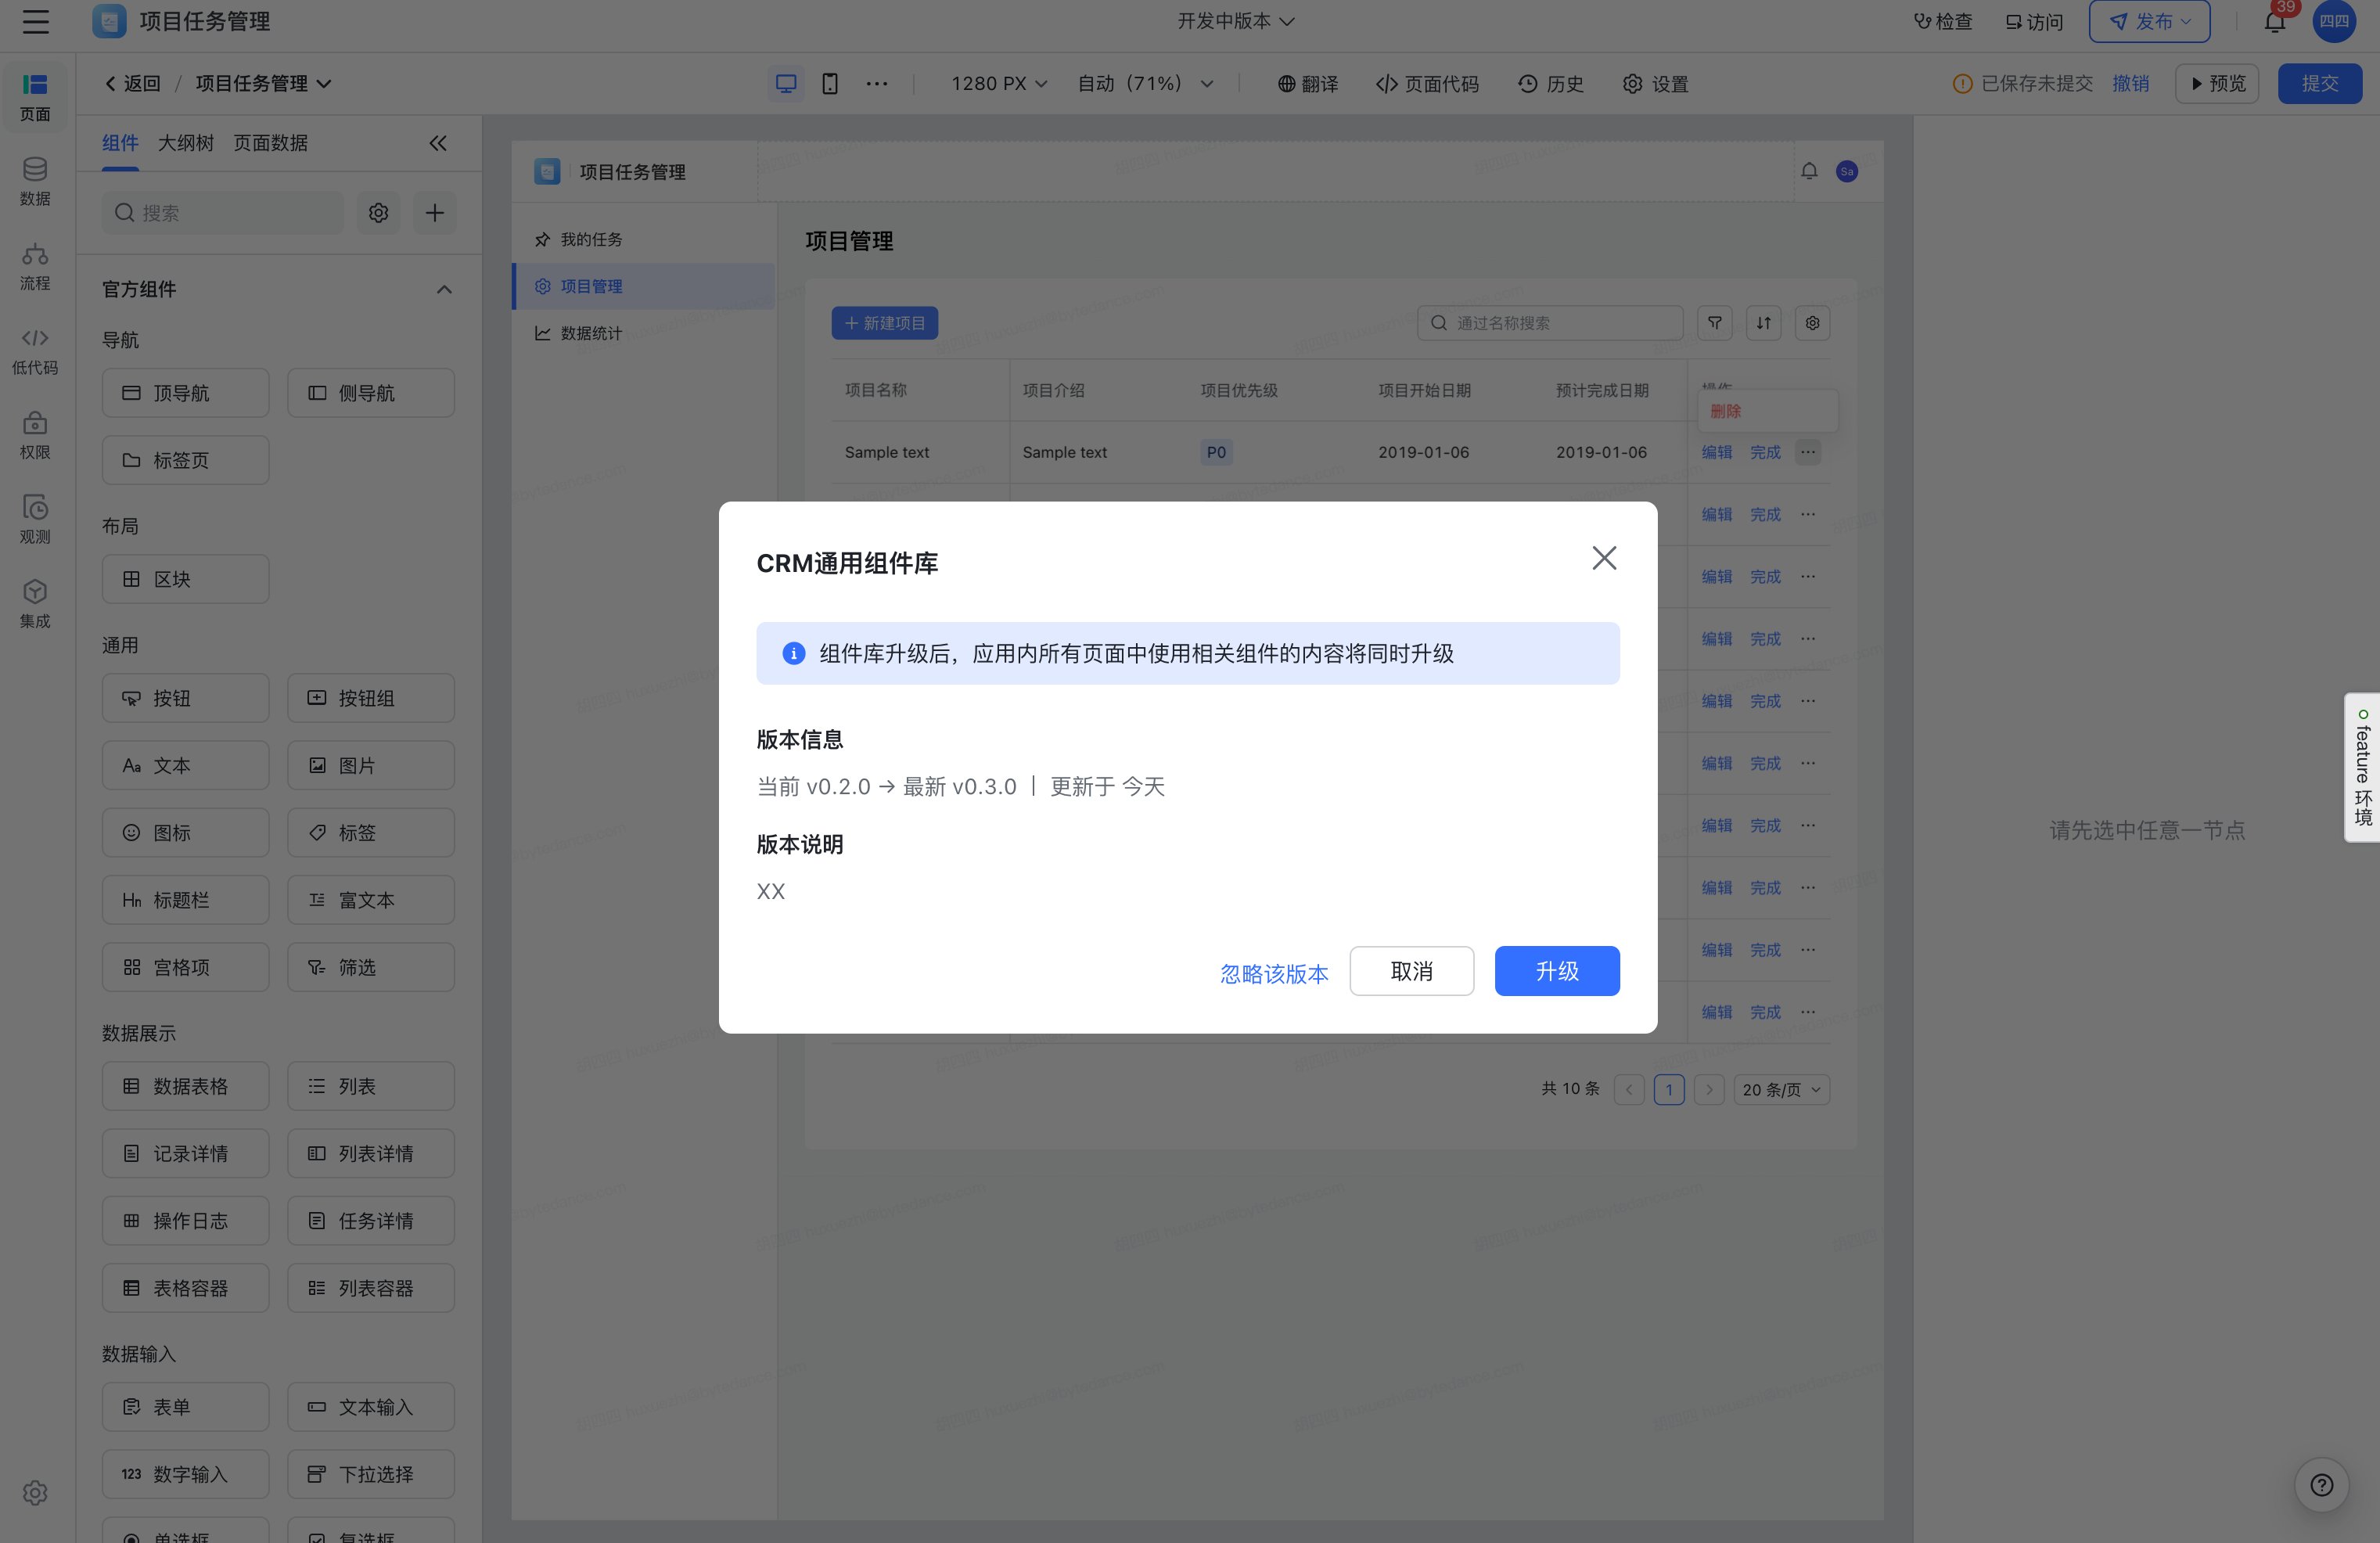Click the 取消 button

1411,971
